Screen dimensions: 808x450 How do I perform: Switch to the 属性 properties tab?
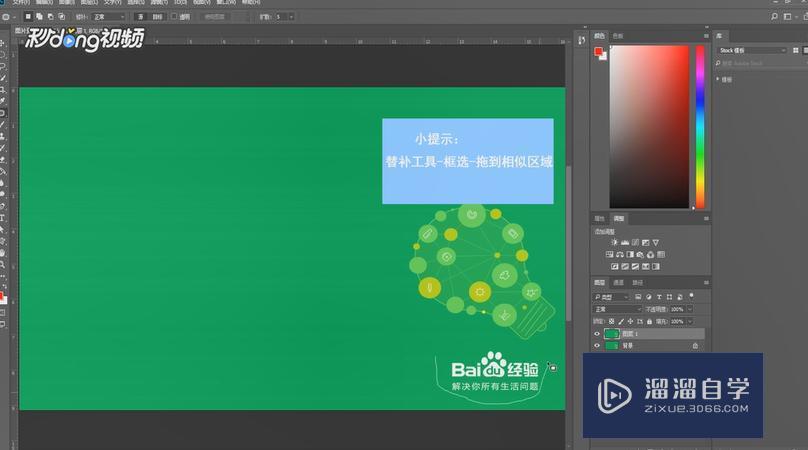coord(599,219)
